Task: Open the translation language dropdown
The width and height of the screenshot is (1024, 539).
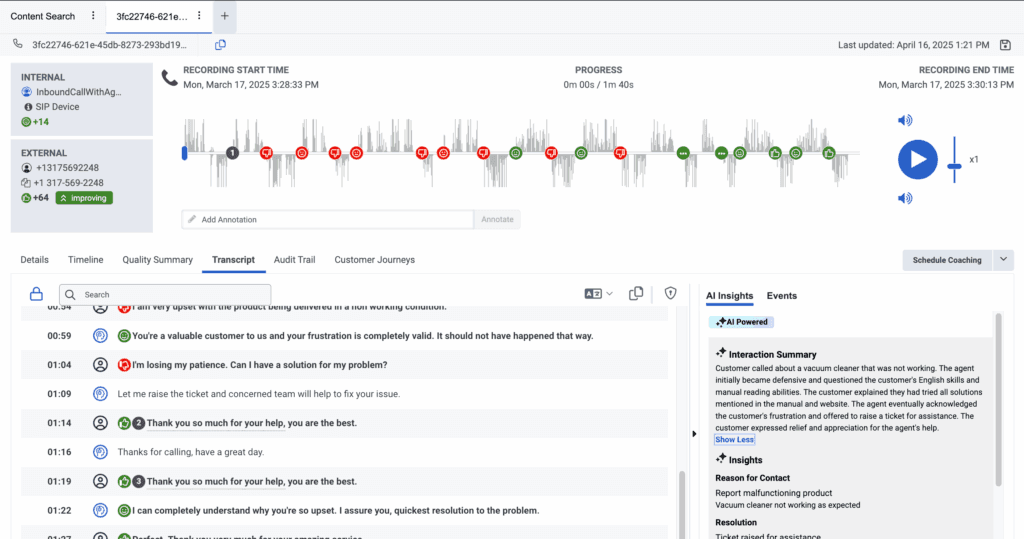Action: click(598, 294)
